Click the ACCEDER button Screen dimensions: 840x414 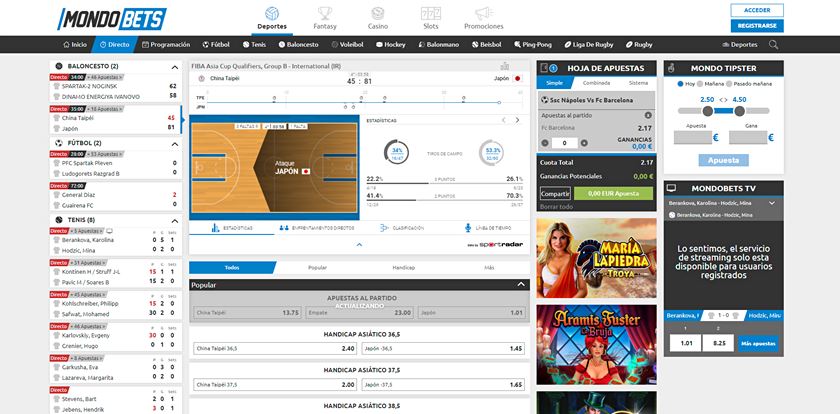click(x=757, y=10)
